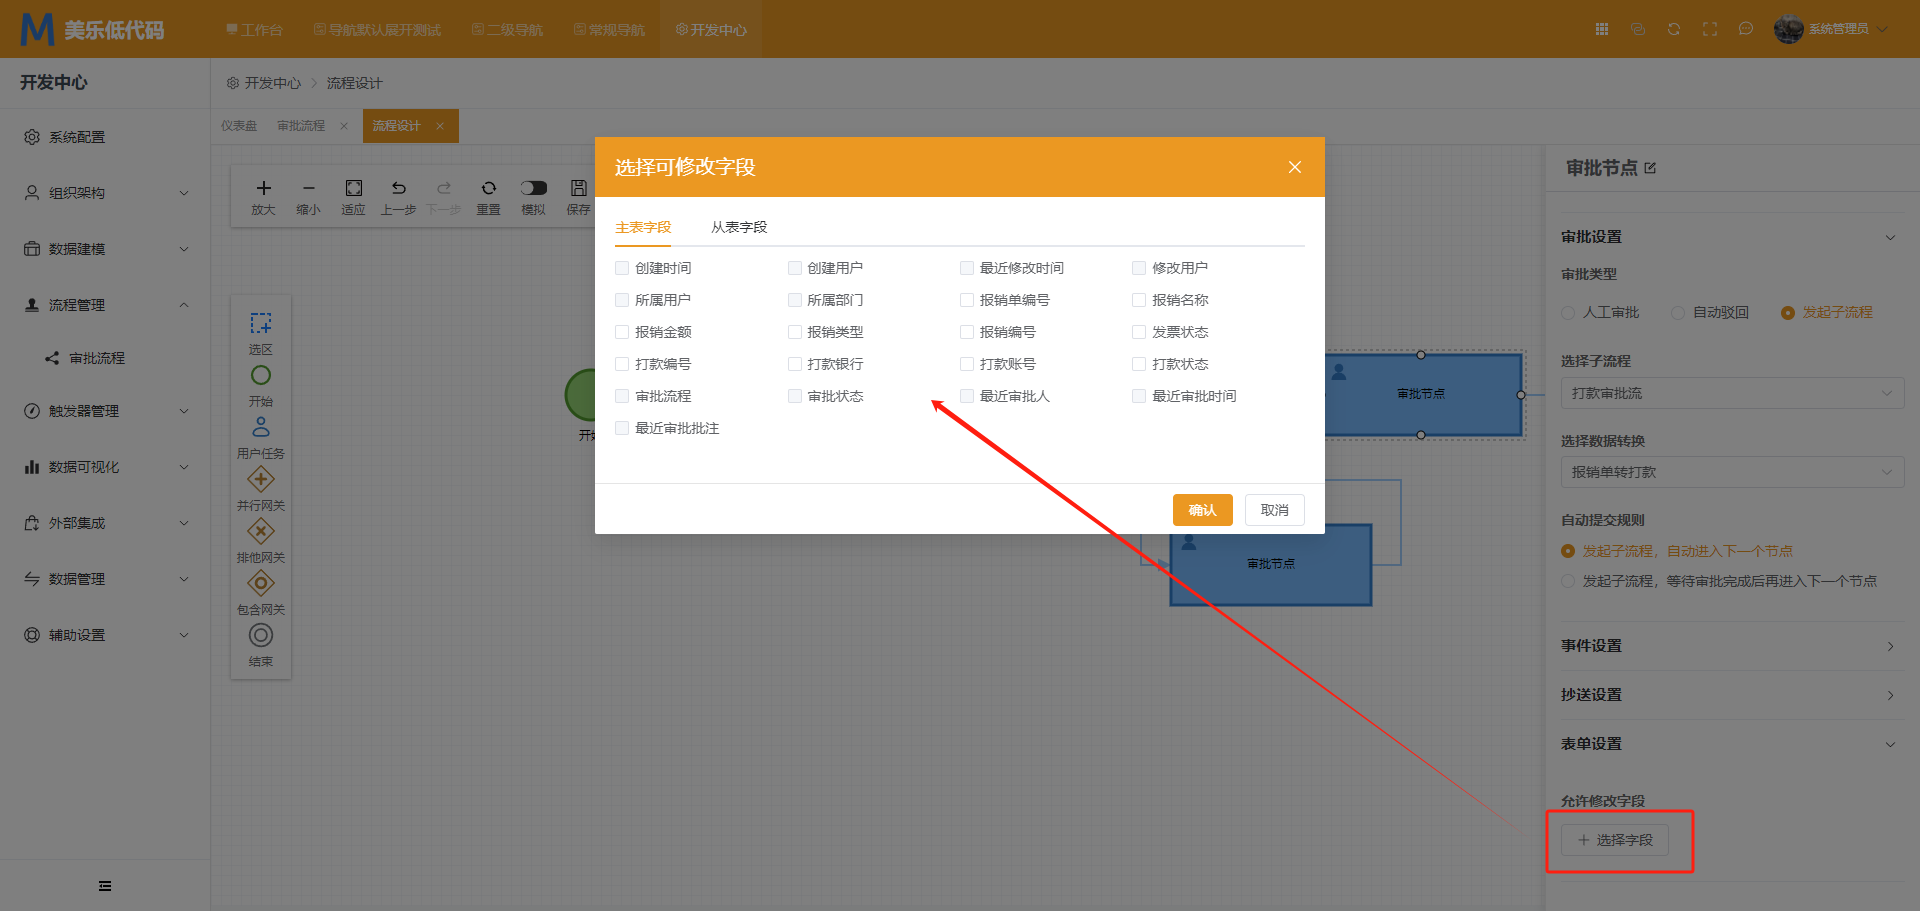Switch to the 从表字段 tab
Image resolution: width=1920 pixels, height=911 pixels.
739,228
